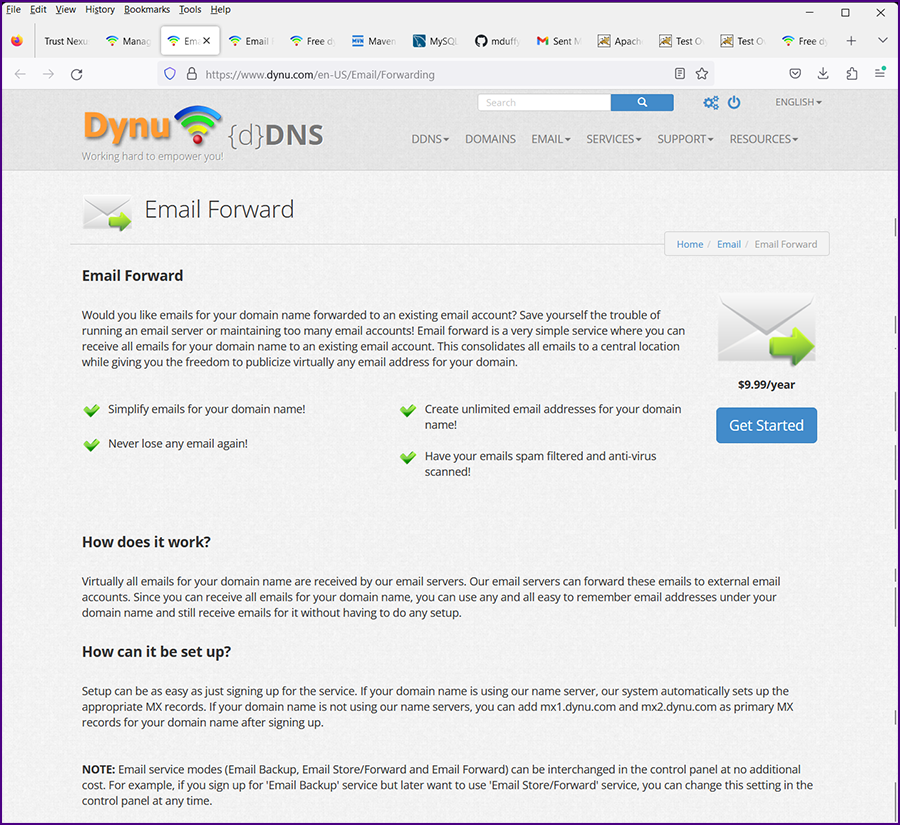Click the control panel gears icon
The image size is (900, 825).
711,103
